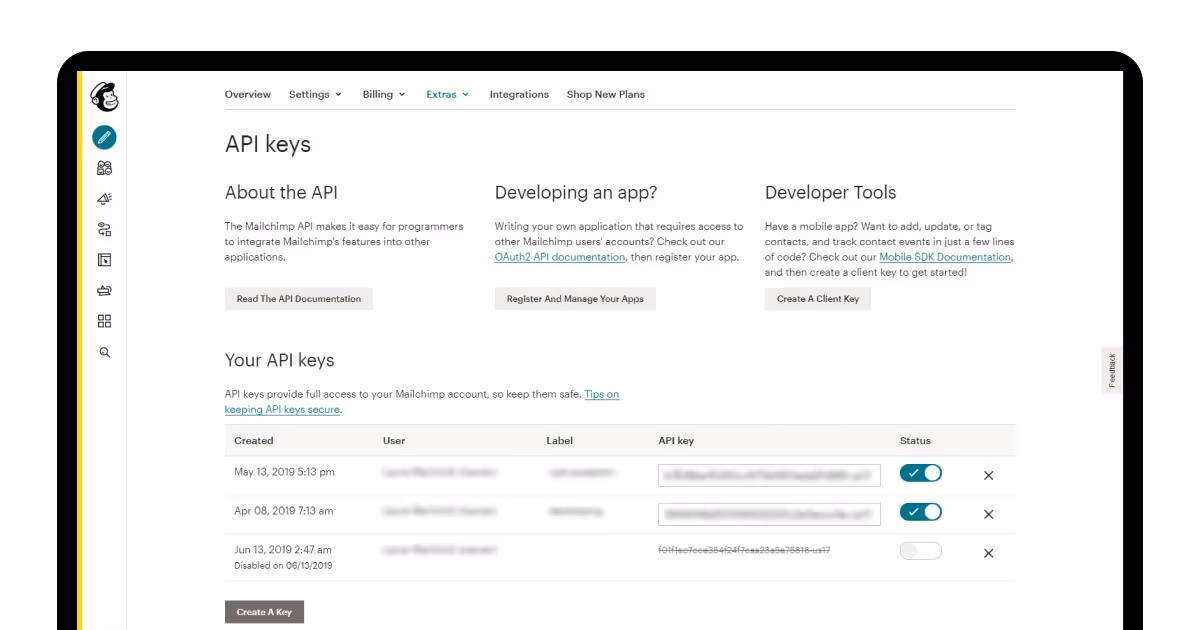
Task: Delete the Apr 08, 2019 API key
Action: coord(988,514)
